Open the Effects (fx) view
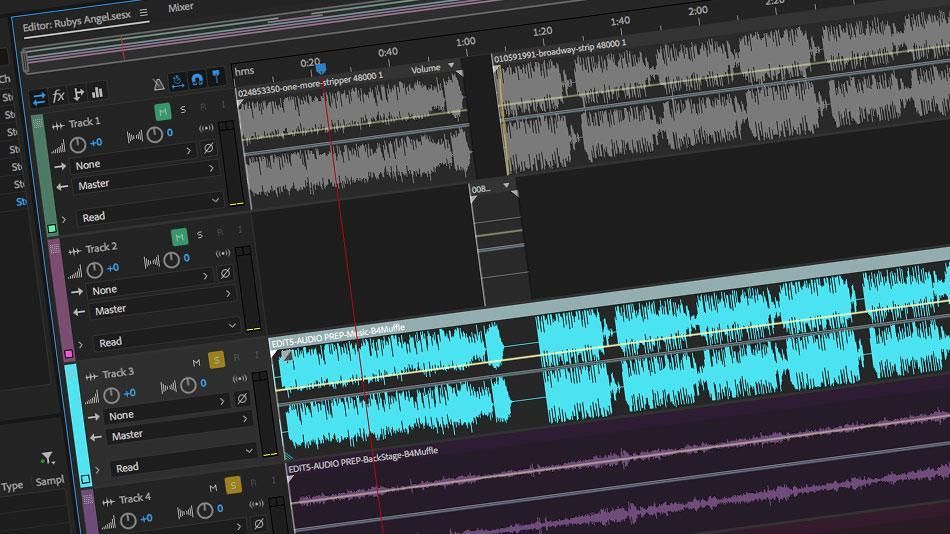 pyautogui.click(x=58, y=96)
